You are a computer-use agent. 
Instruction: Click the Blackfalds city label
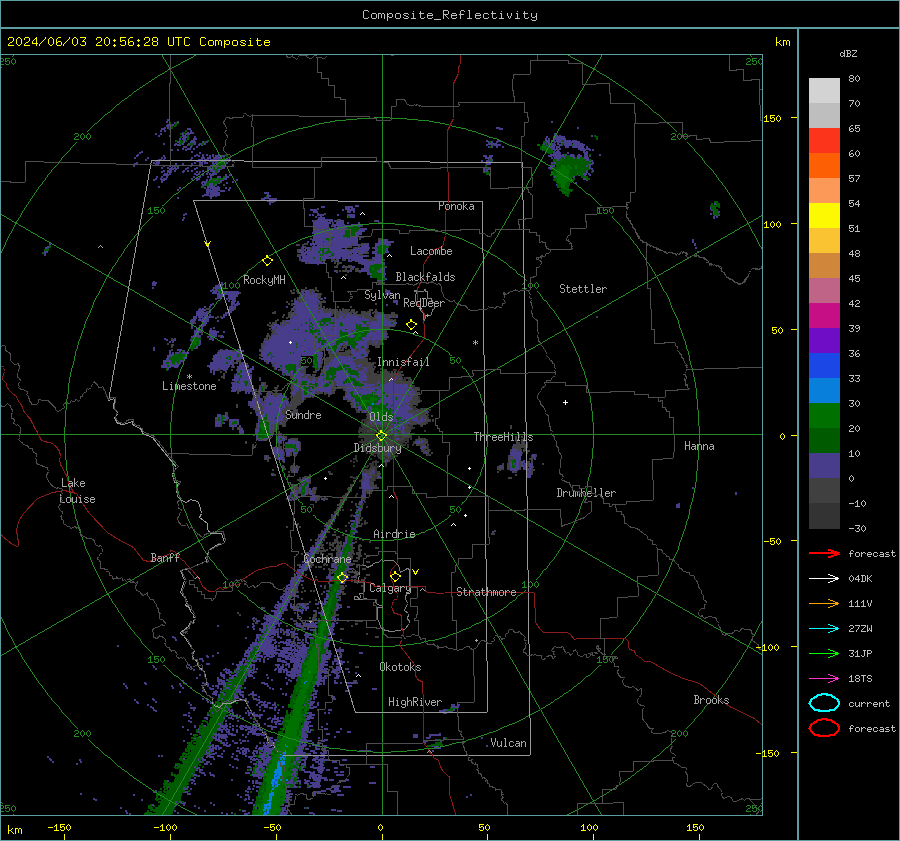click(x=425, y=277)
